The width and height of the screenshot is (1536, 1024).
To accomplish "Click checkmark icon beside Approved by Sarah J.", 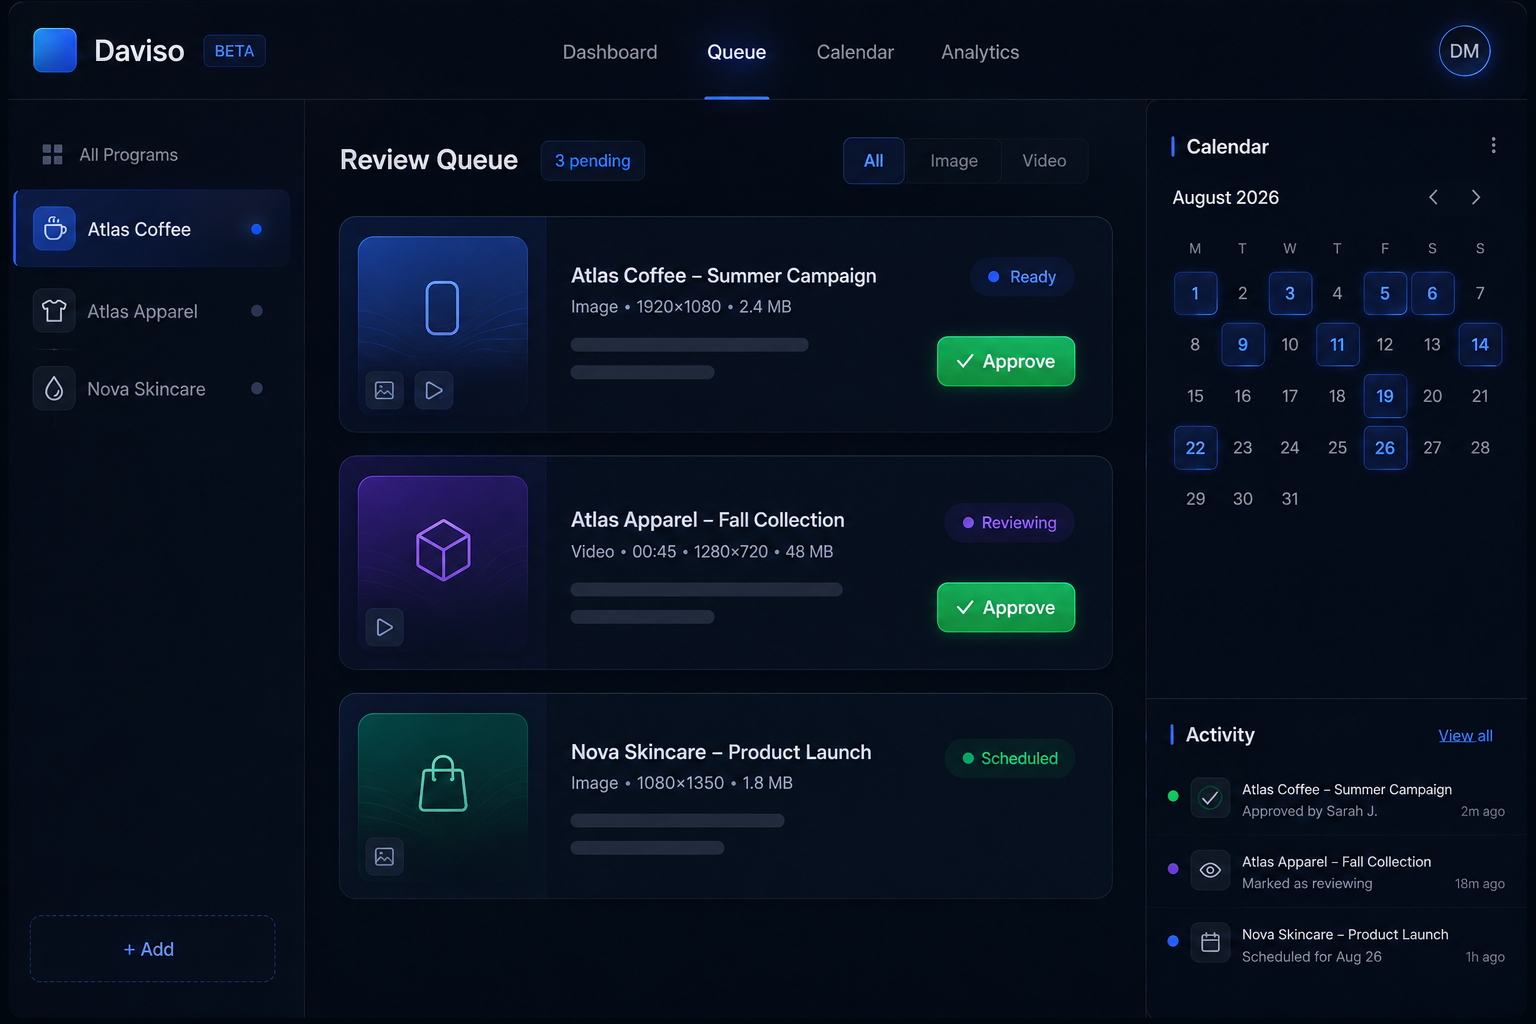I will (1210, 798).
